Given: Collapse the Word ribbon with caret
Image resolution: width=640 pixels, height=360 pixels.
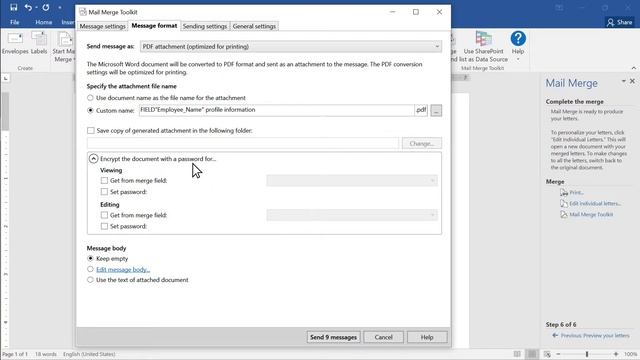Looking at the screenshot, I should tap(633, 68).
